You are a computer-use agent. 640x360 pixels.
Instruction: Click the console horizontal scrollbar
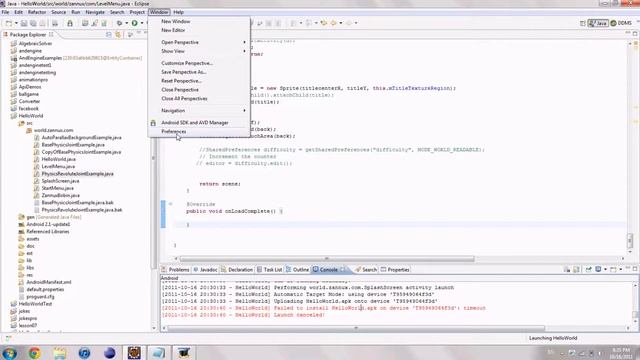(356, 328)
